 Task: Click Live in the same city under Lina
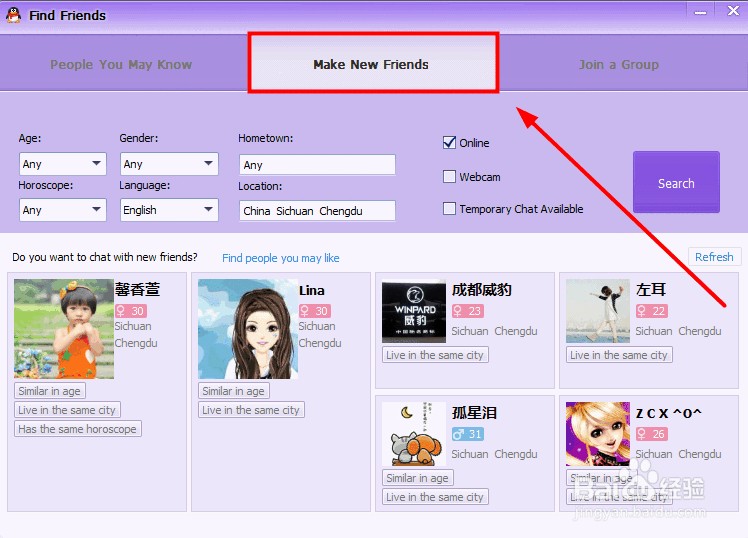[251, 410]
